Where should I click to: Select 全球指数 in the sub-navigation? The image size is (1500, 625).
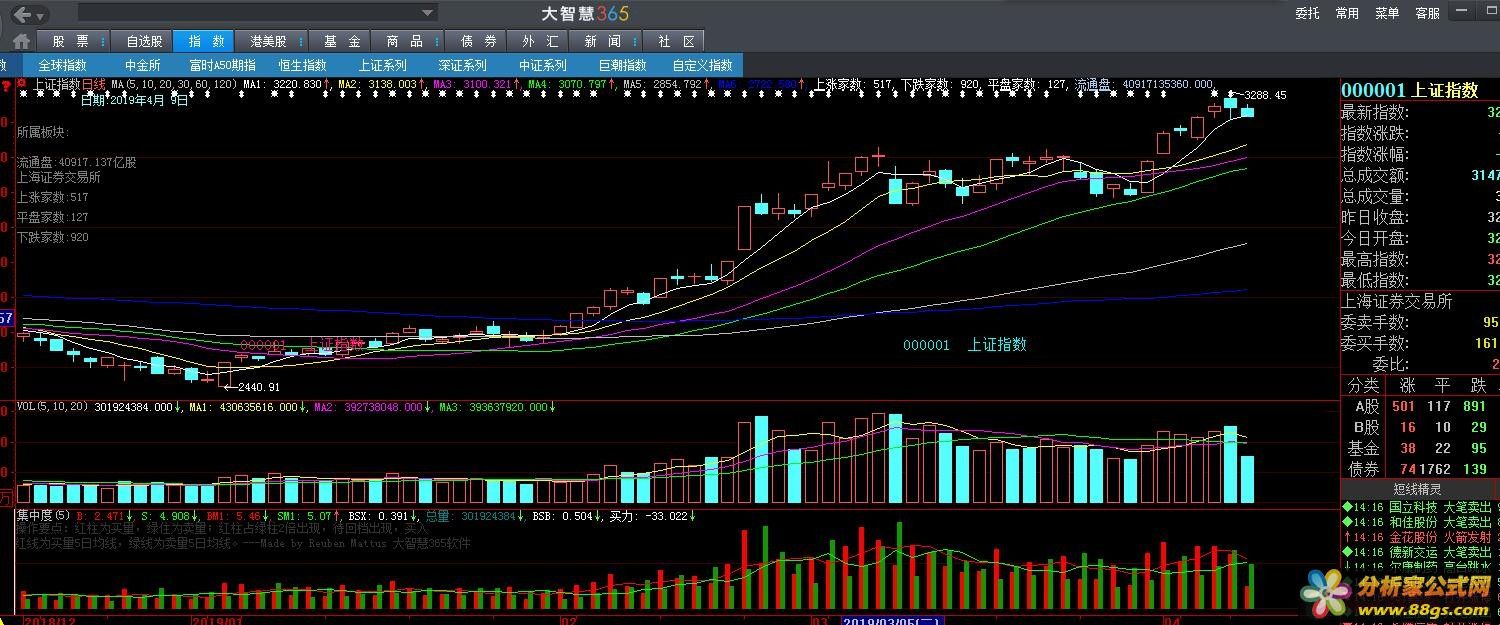(x=62, y=65)
